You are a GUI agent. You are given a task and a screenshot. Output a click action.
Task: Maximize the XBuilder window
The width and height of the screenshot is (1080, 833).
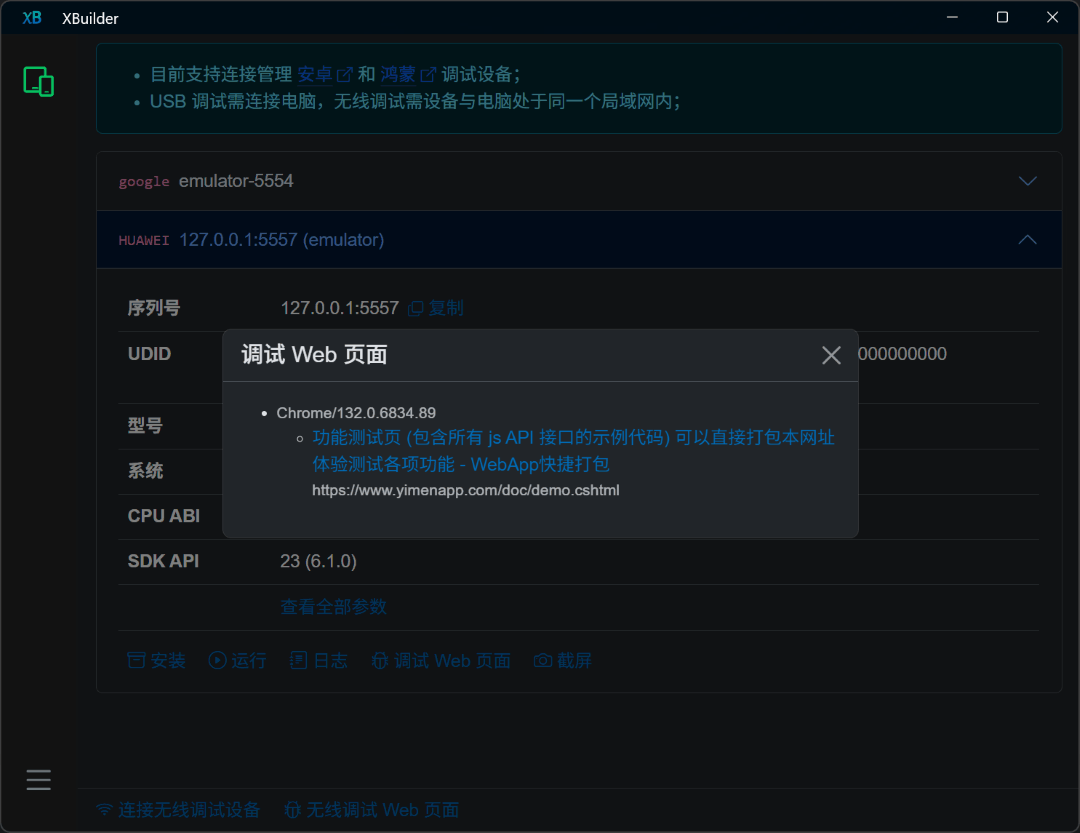(x=1002, y=17)
